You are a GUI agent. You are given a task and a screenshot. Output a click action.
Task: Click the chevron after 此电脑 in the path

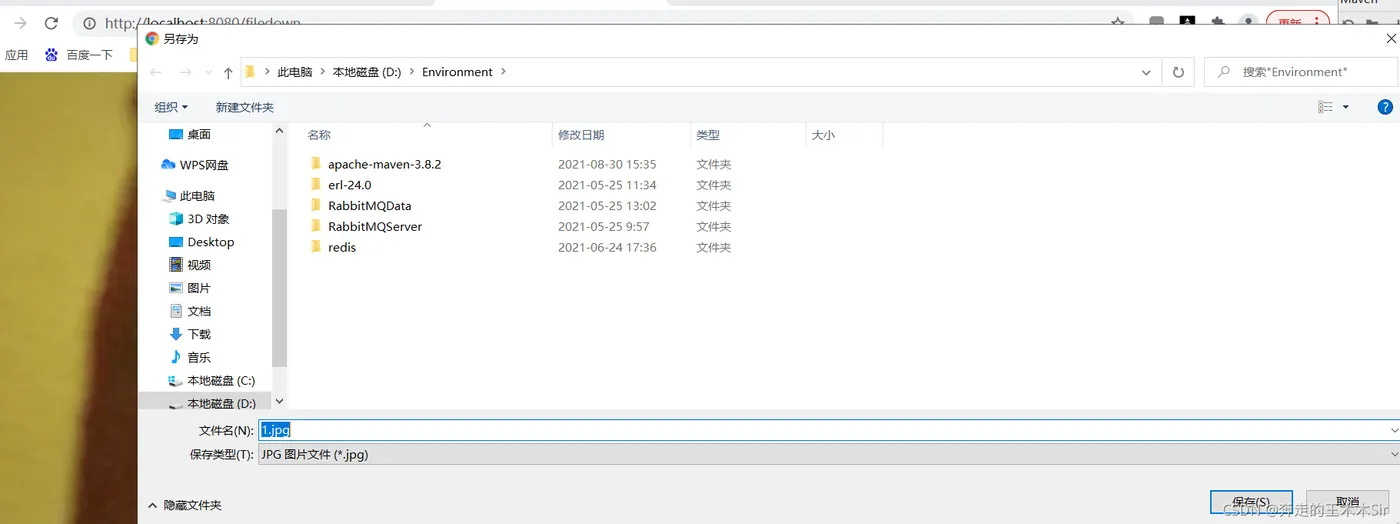pos(322,72)
